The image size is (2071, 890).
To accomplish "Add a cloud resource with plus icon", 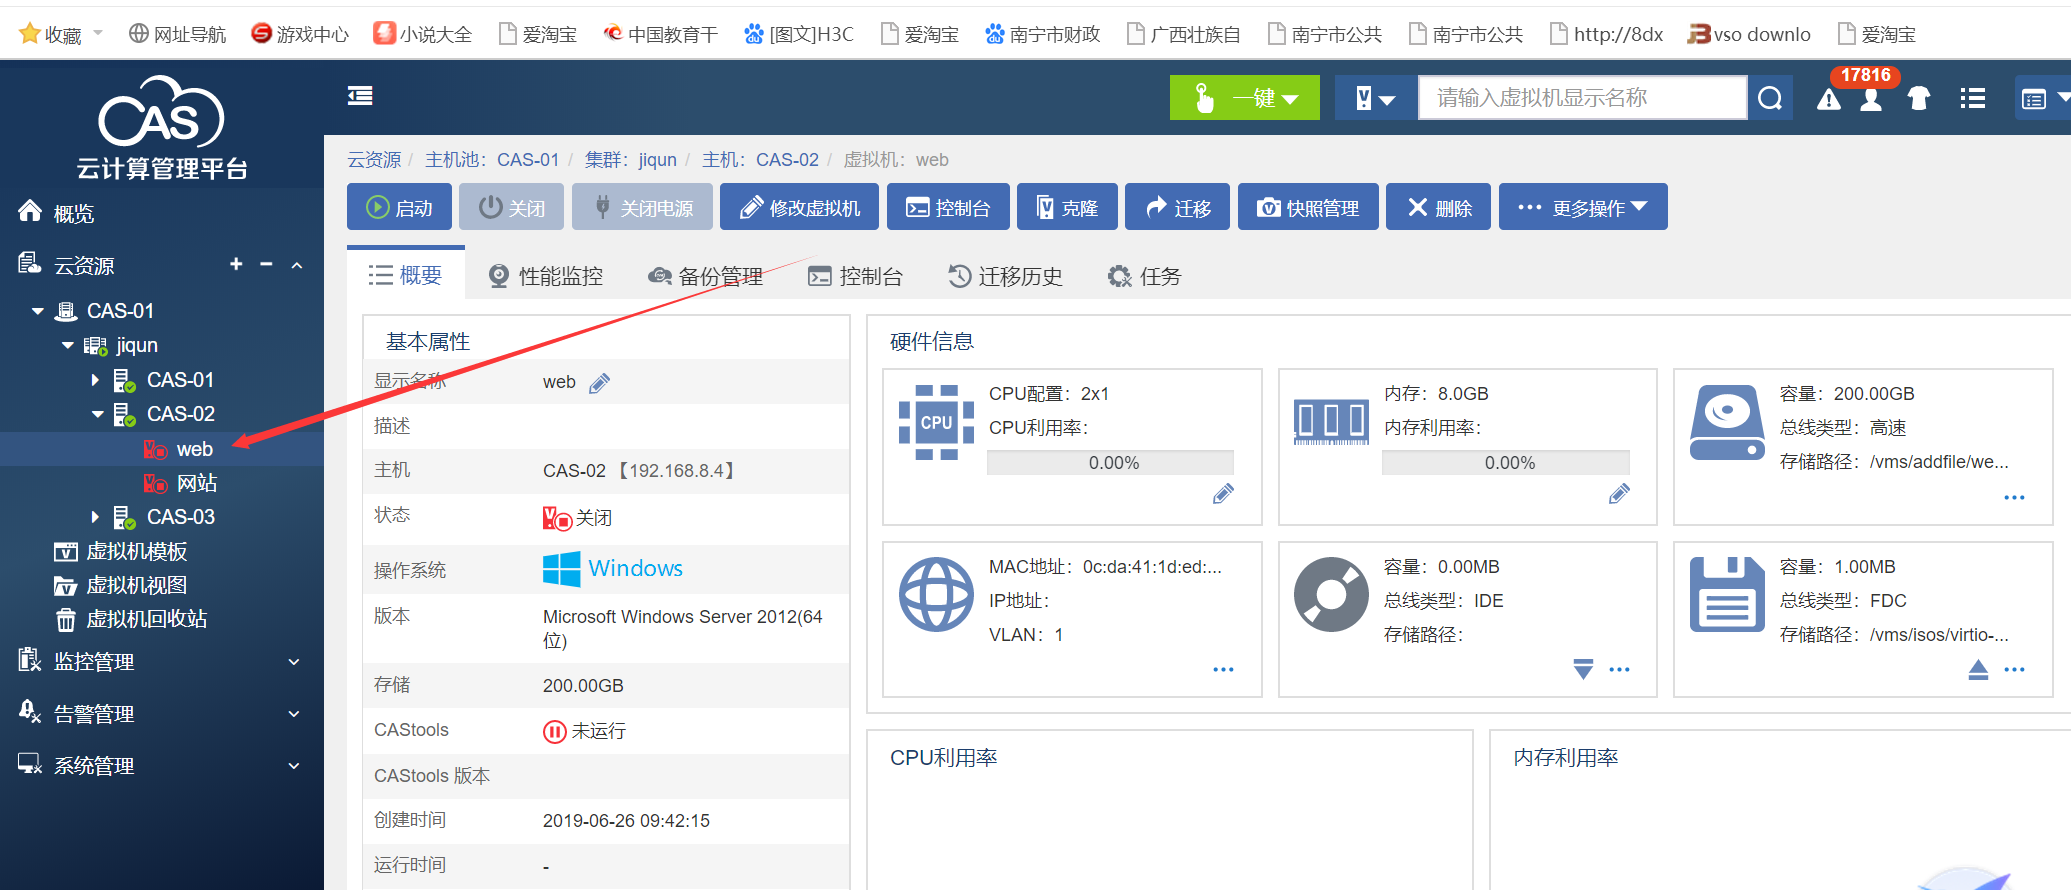I will pyautogui.click(x=236, y=264).
